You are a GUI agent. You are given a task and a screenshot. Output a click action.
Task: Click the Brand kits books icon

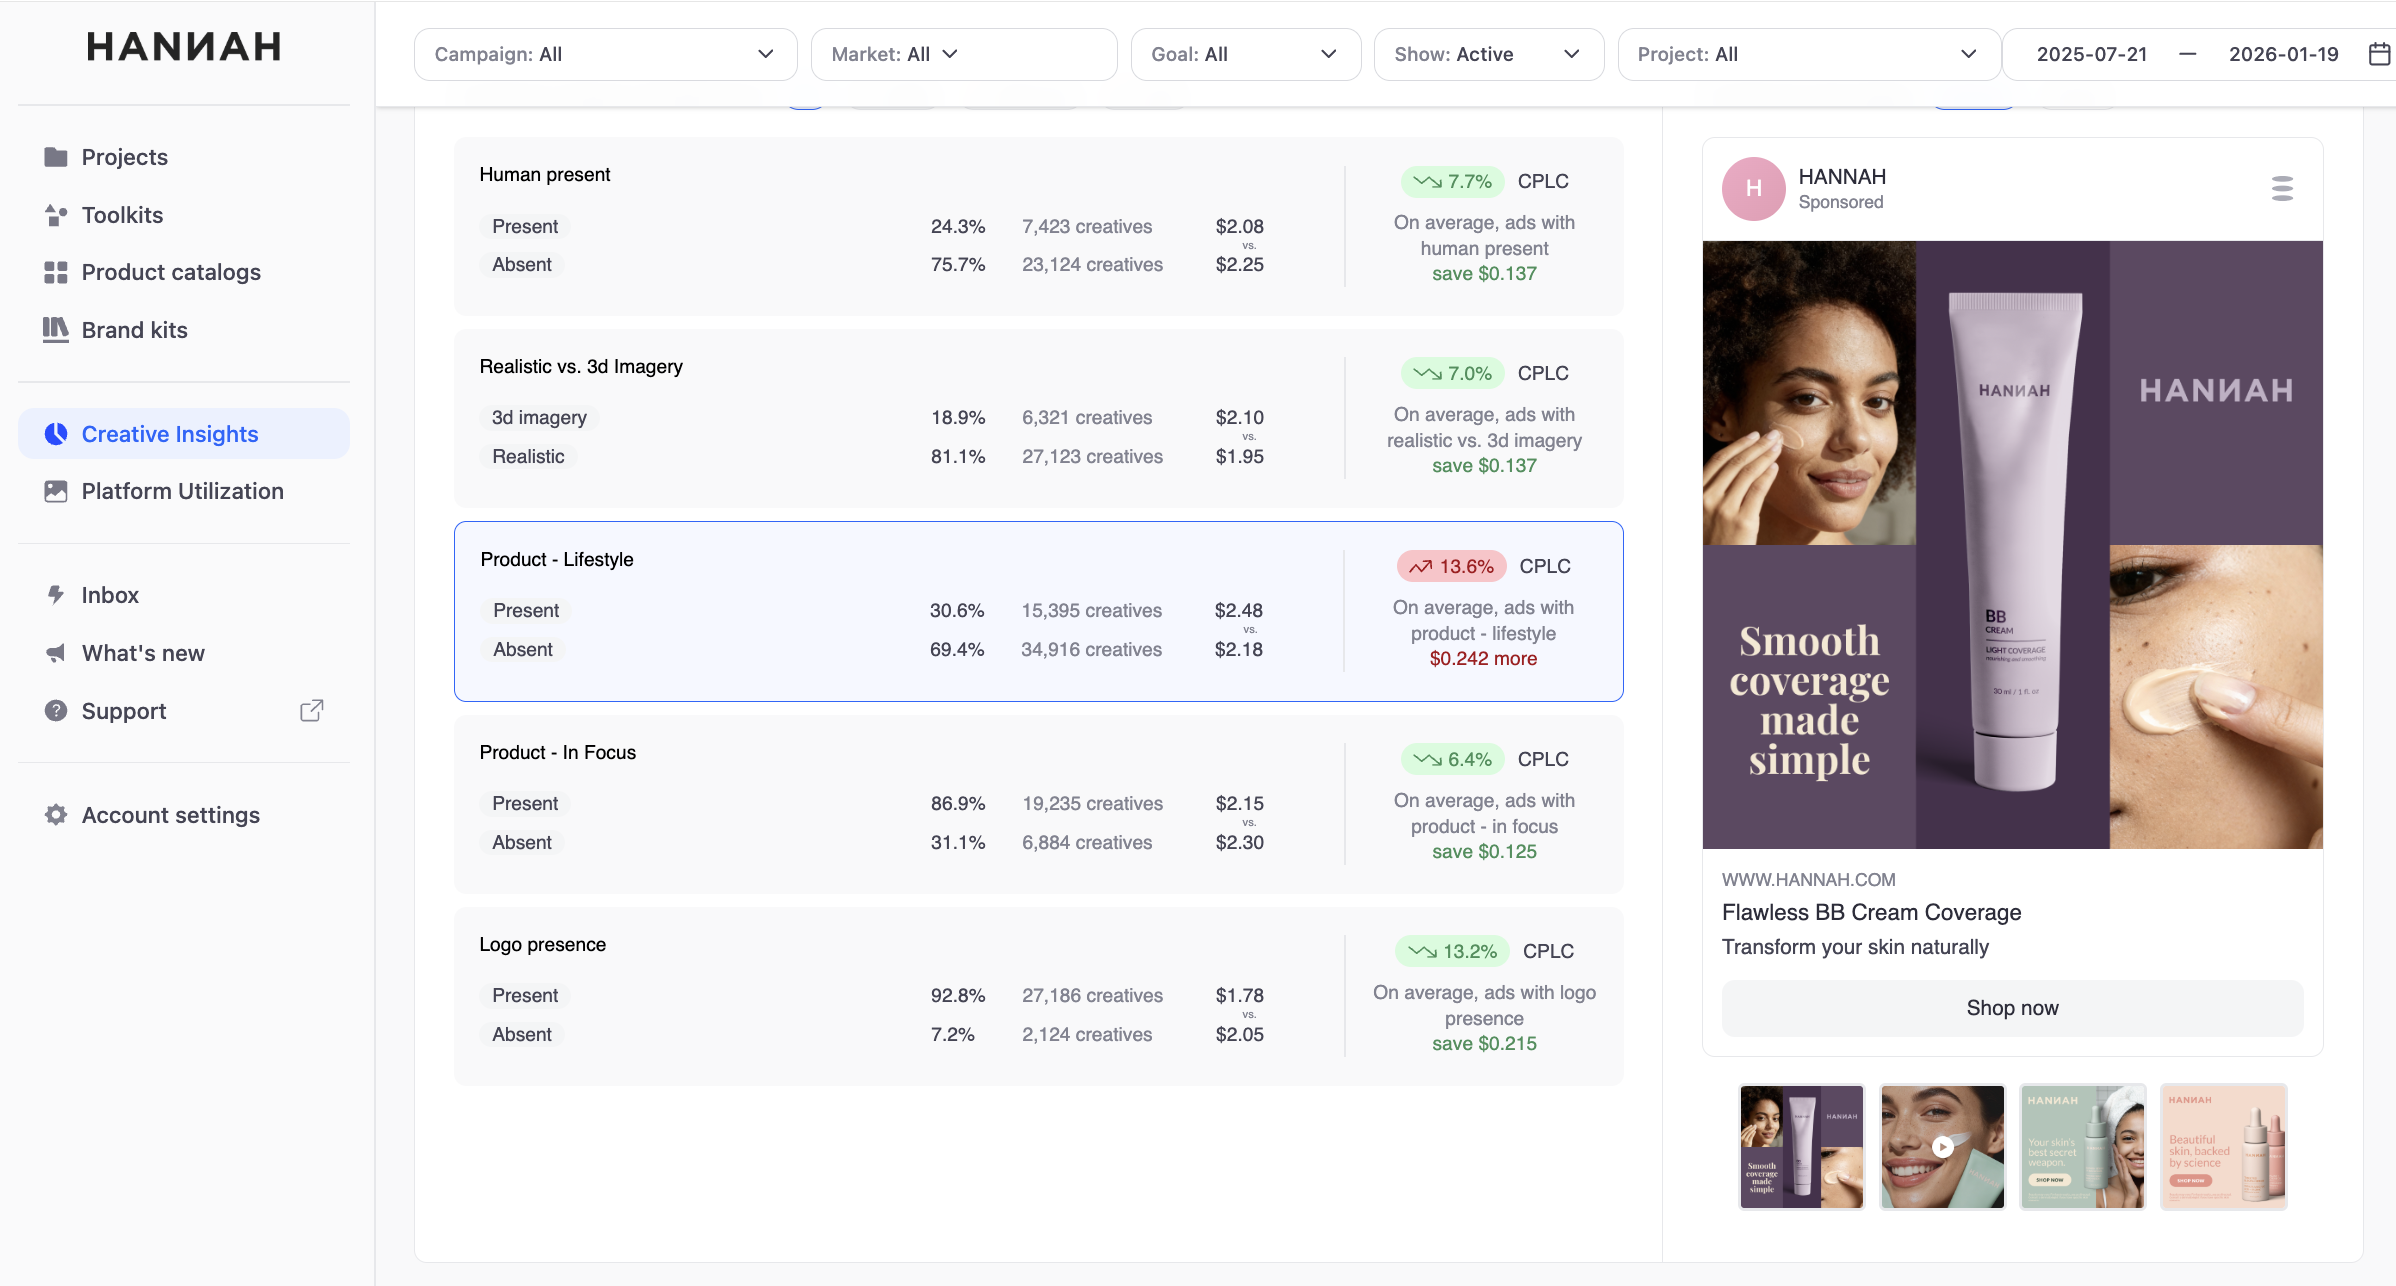click(56, 330)
